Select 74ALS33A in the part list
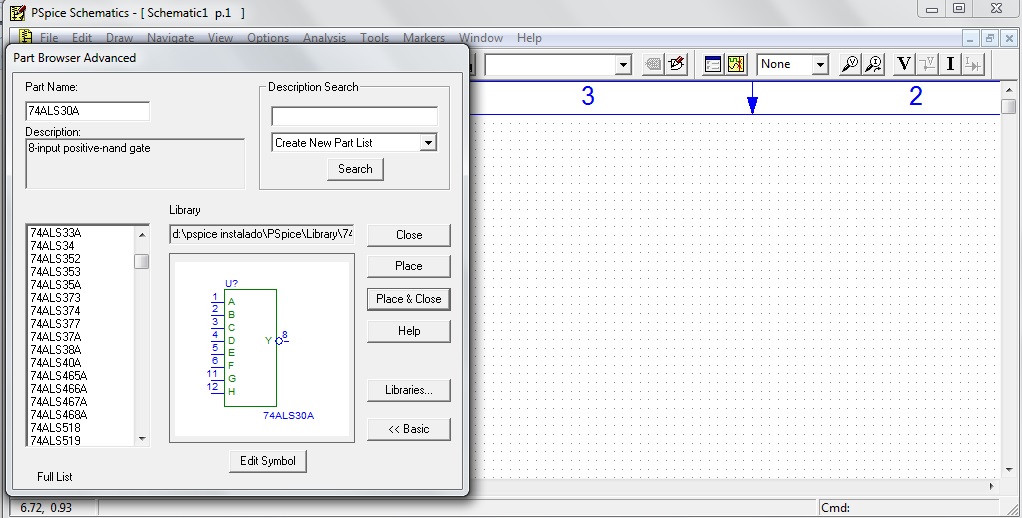1022x518 pixels. (x=56, y=233)
